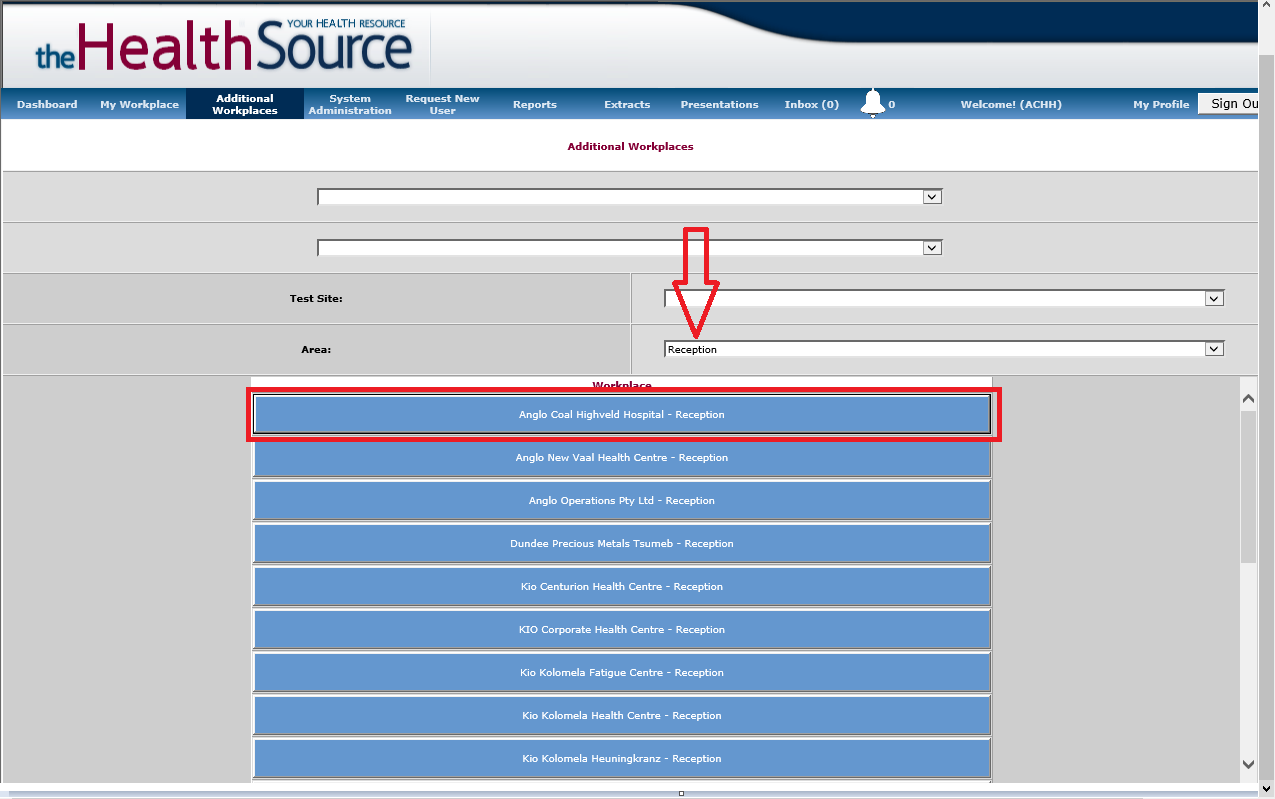Open the Reports menu

pos(535,104)
